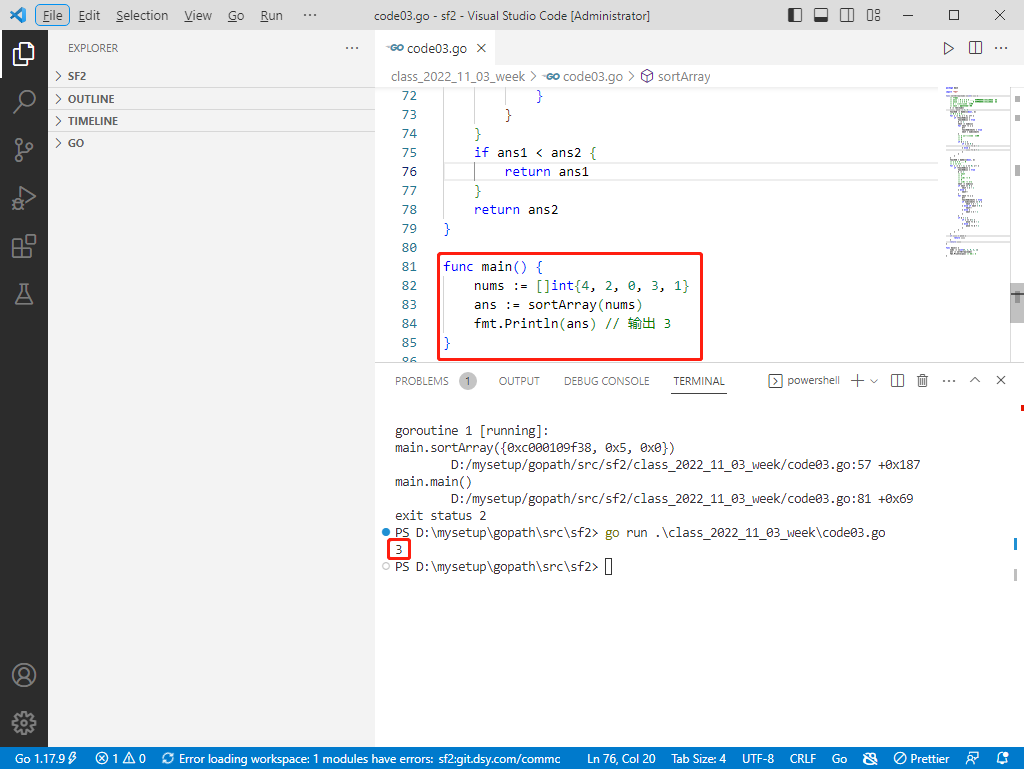Toggle the secondary side bar layout
Image resolution: width=1024 pixels, height=769 pixels.
pyautogui.click(x=847, y=15)
